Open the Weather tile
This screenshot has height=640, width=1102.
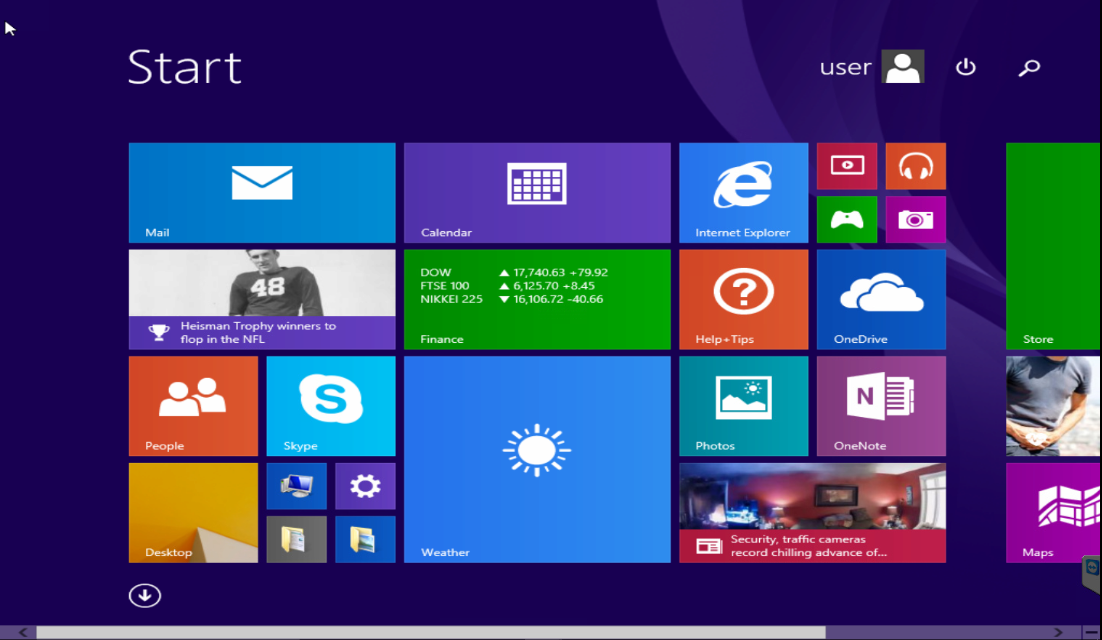[x=537, y=459]
